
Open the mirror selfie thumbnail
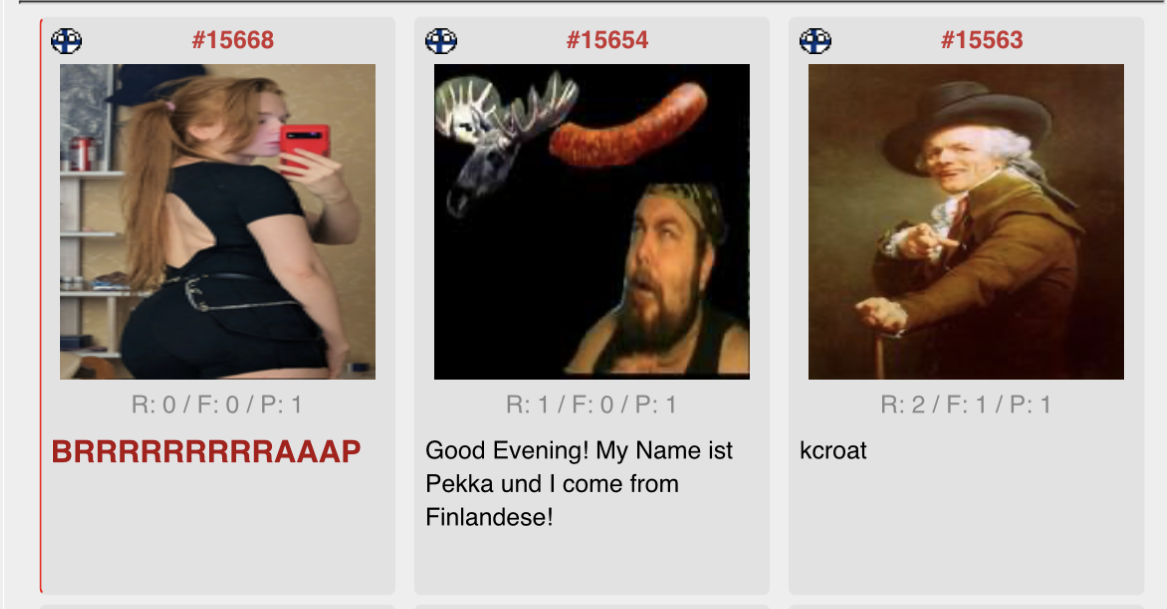[217, 222]
